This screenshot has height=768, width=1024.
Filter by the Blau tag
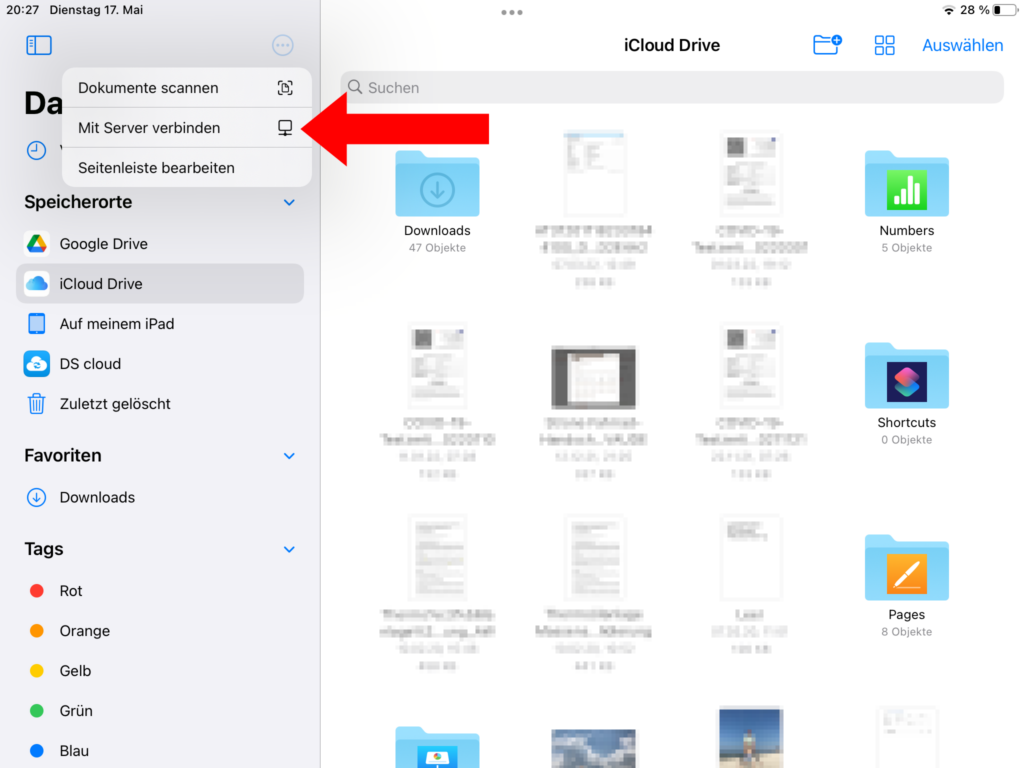coord(160,751)
